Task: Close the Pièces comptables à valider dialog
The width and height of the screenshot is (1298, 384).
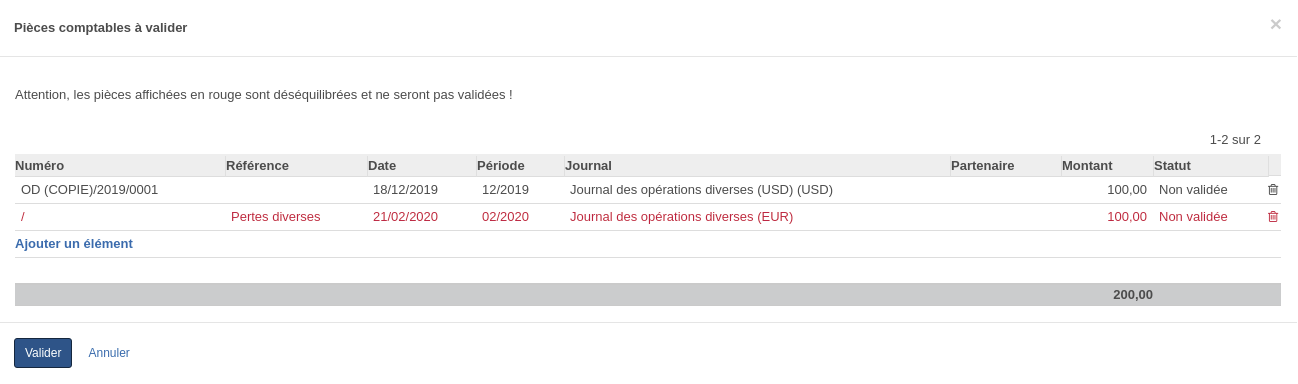Action: coord(1275,25)
